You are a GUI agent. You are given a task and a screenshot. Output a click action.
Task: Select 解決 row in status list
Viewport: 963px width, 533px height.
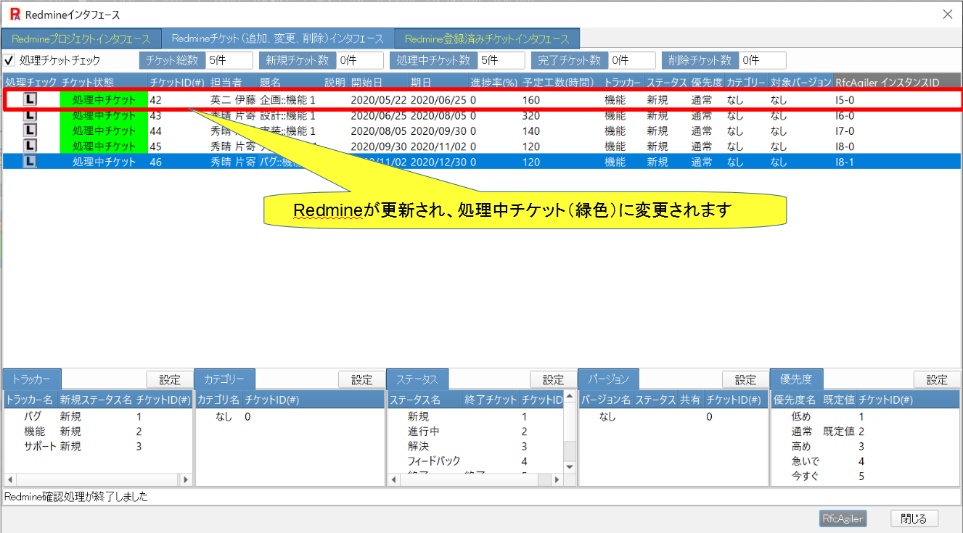pyautogui.click(x=476, y=446)
